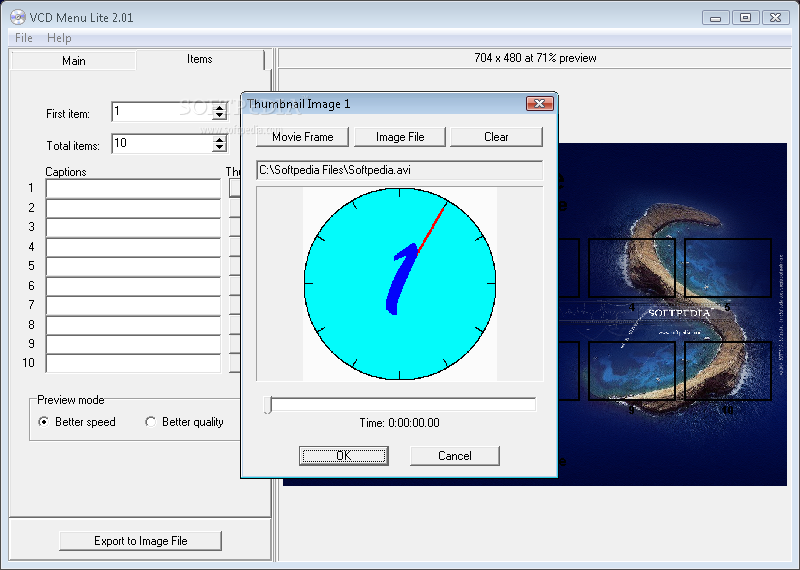Image resolution: width=800 pixels, height=570 pixels.
Task: Increase the First item value
Action: point(219,107)
